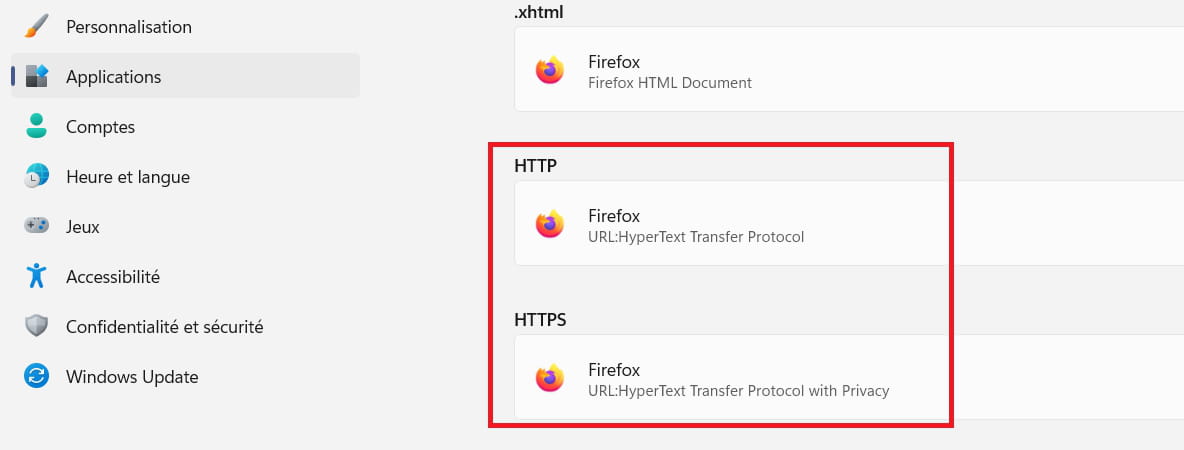Click the Windows Update sync arrows icon
The width and height of the screenshot is (1184, 450).
tap(36, 376)
